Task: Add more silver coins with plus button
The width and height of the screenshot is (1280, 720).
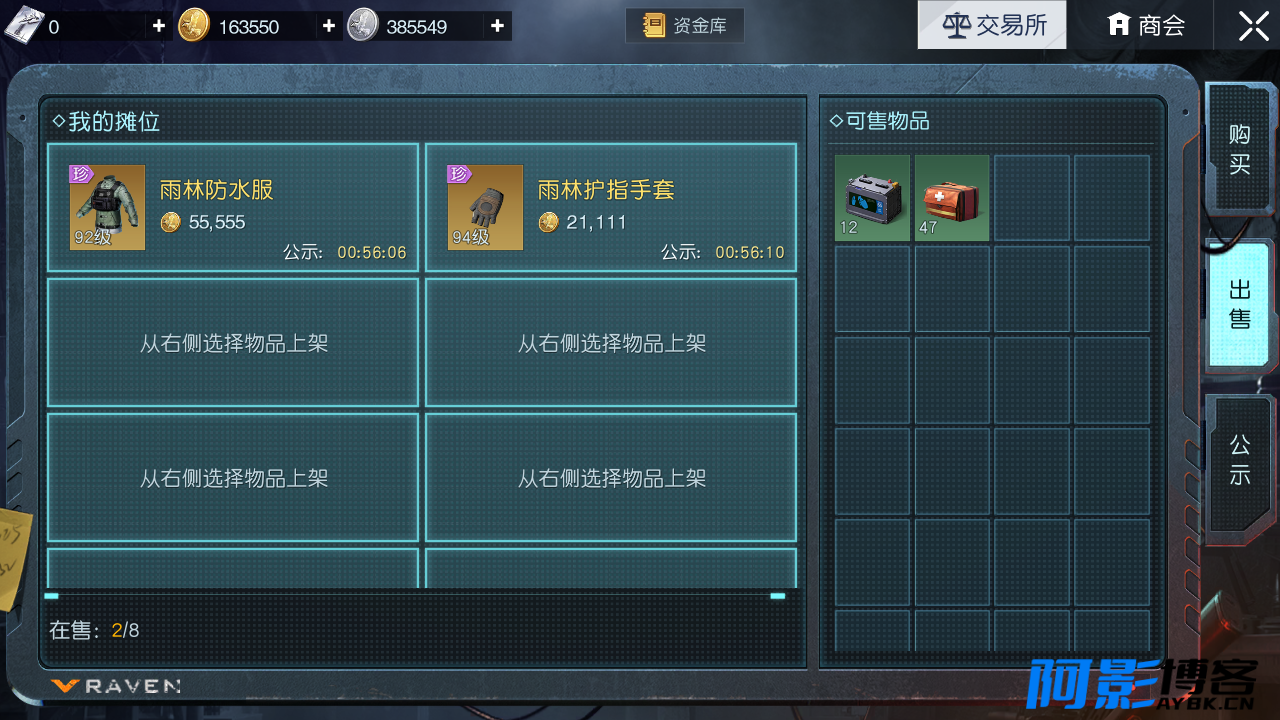Action: pos(497,26)
